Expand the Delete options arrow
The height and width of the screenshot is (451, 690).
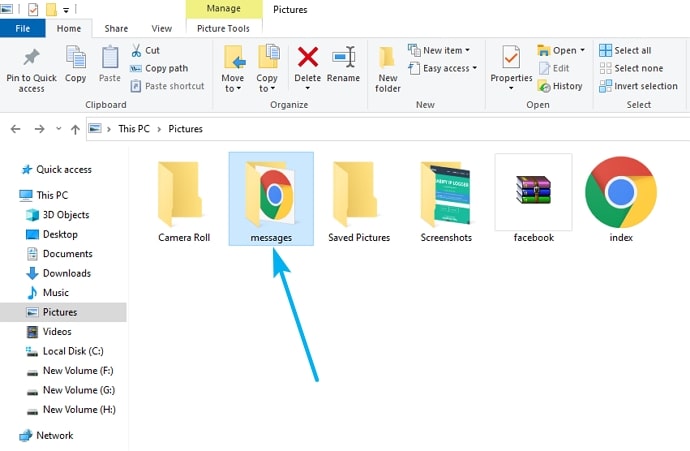pyautogui.click(x=307, y=88)
